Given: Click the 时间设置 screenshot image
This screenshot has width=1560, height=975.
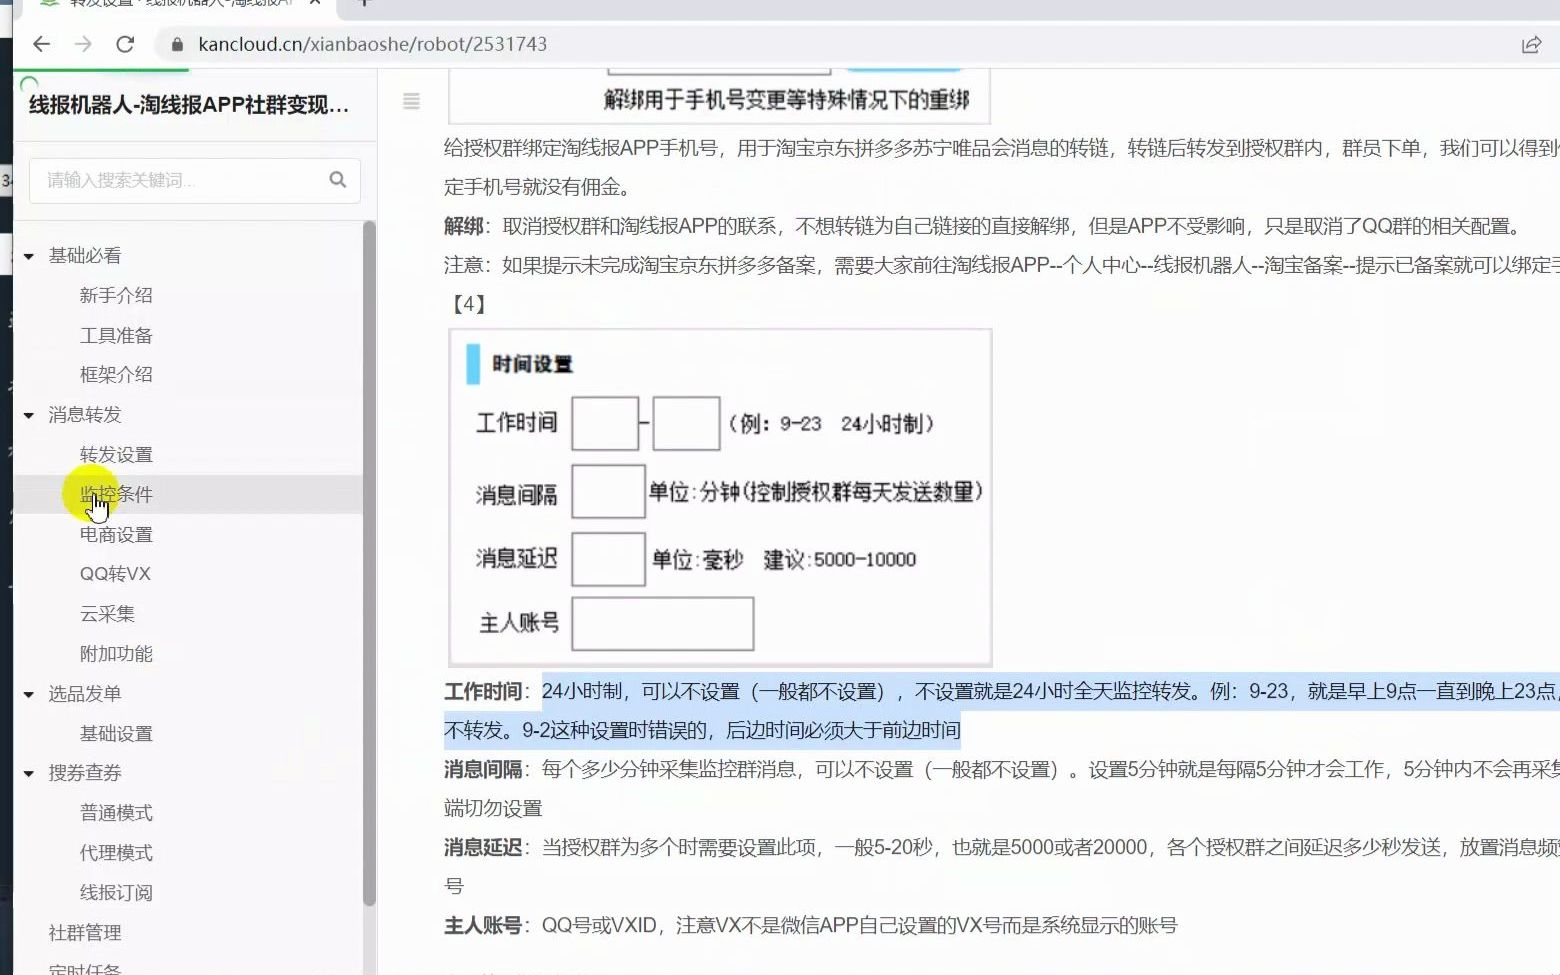Looking at the screenshot, I should [720, 497].
